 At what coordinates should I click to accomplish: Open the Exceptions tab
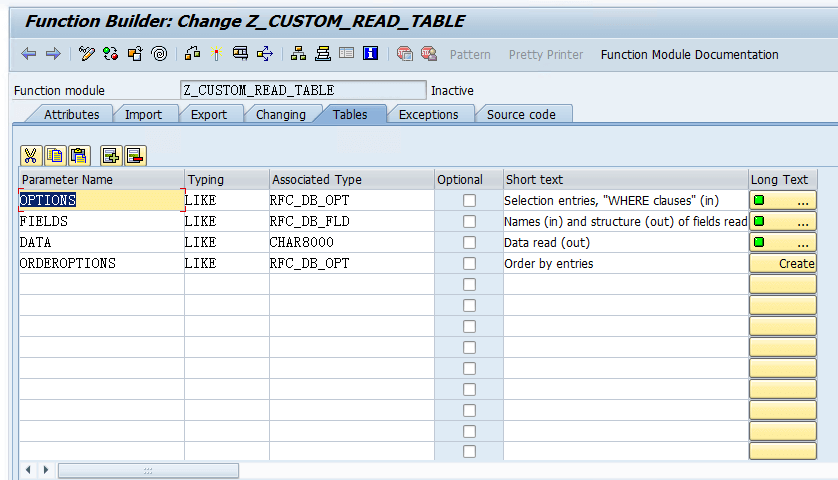pyautogui.click(x=428, y=115)
